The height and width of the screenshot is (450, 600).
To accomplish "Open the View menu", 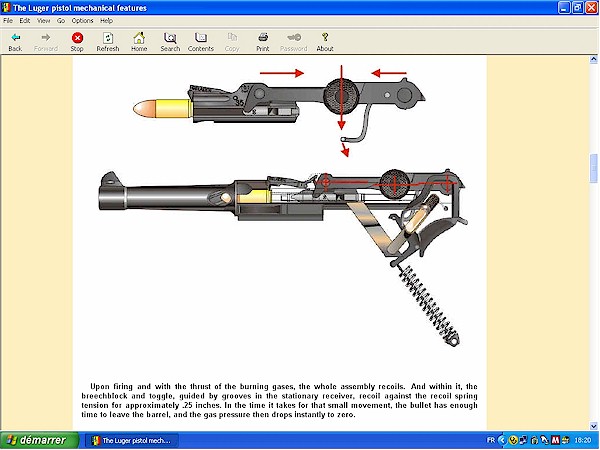I will tap(44, 21).
